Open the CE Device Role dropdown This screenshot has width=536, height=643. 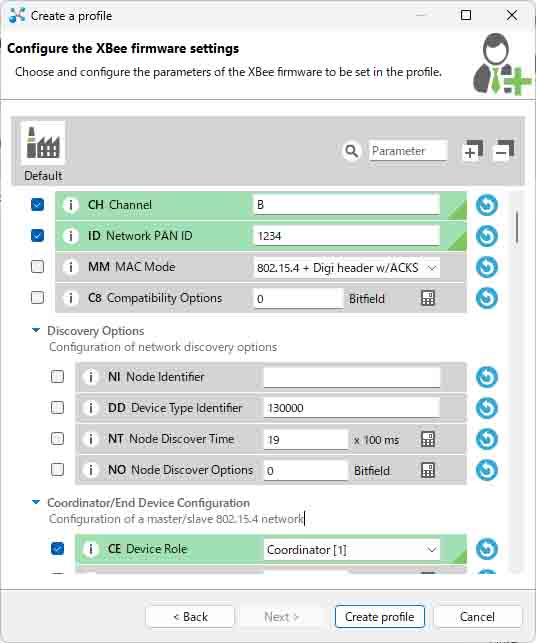pyautogui.click(x=351, y=550)
